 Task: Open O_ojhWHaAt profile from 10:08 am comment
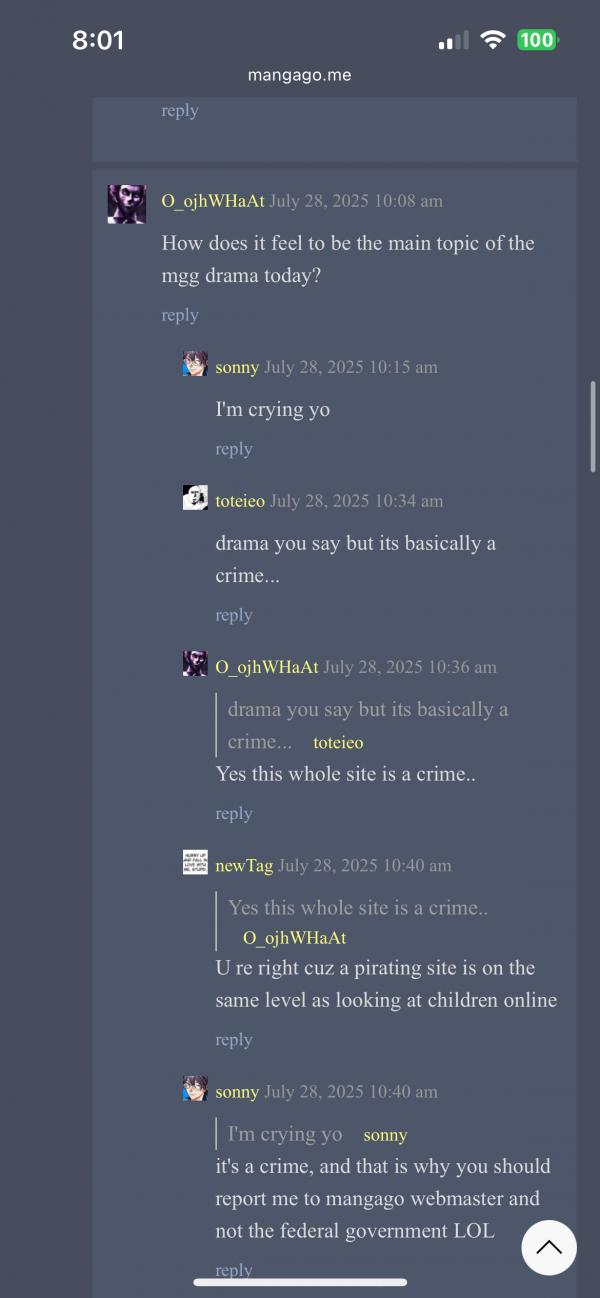[213, 201]
